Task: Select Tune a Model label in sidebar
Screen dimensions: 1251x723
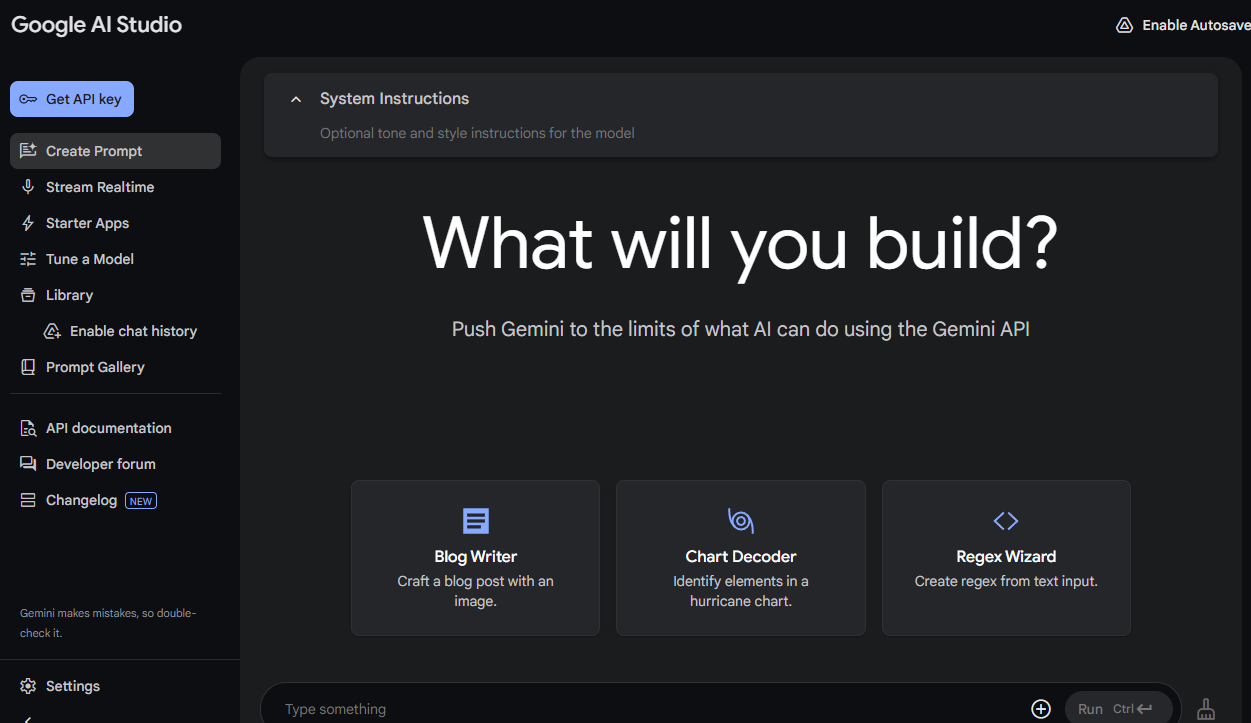Action: coord(90,259)
